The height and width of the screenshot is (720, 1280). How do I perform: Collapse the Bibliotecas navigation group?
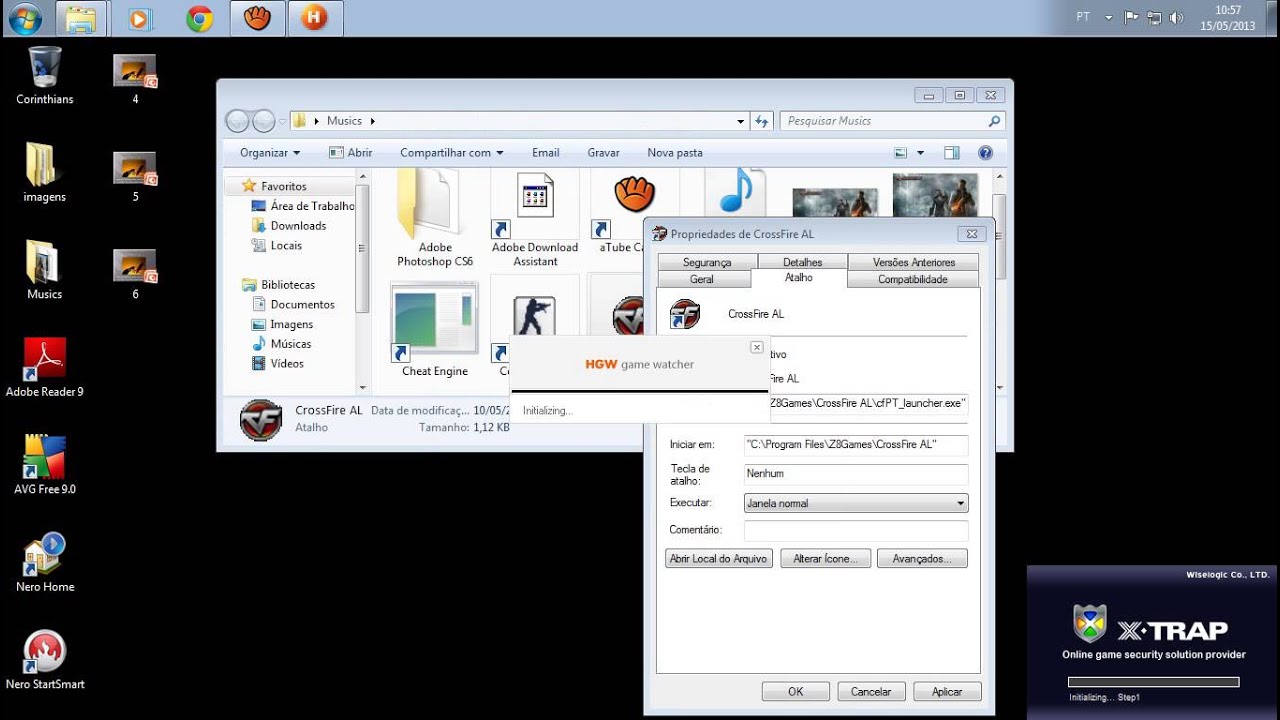click(x=232, y=285)
